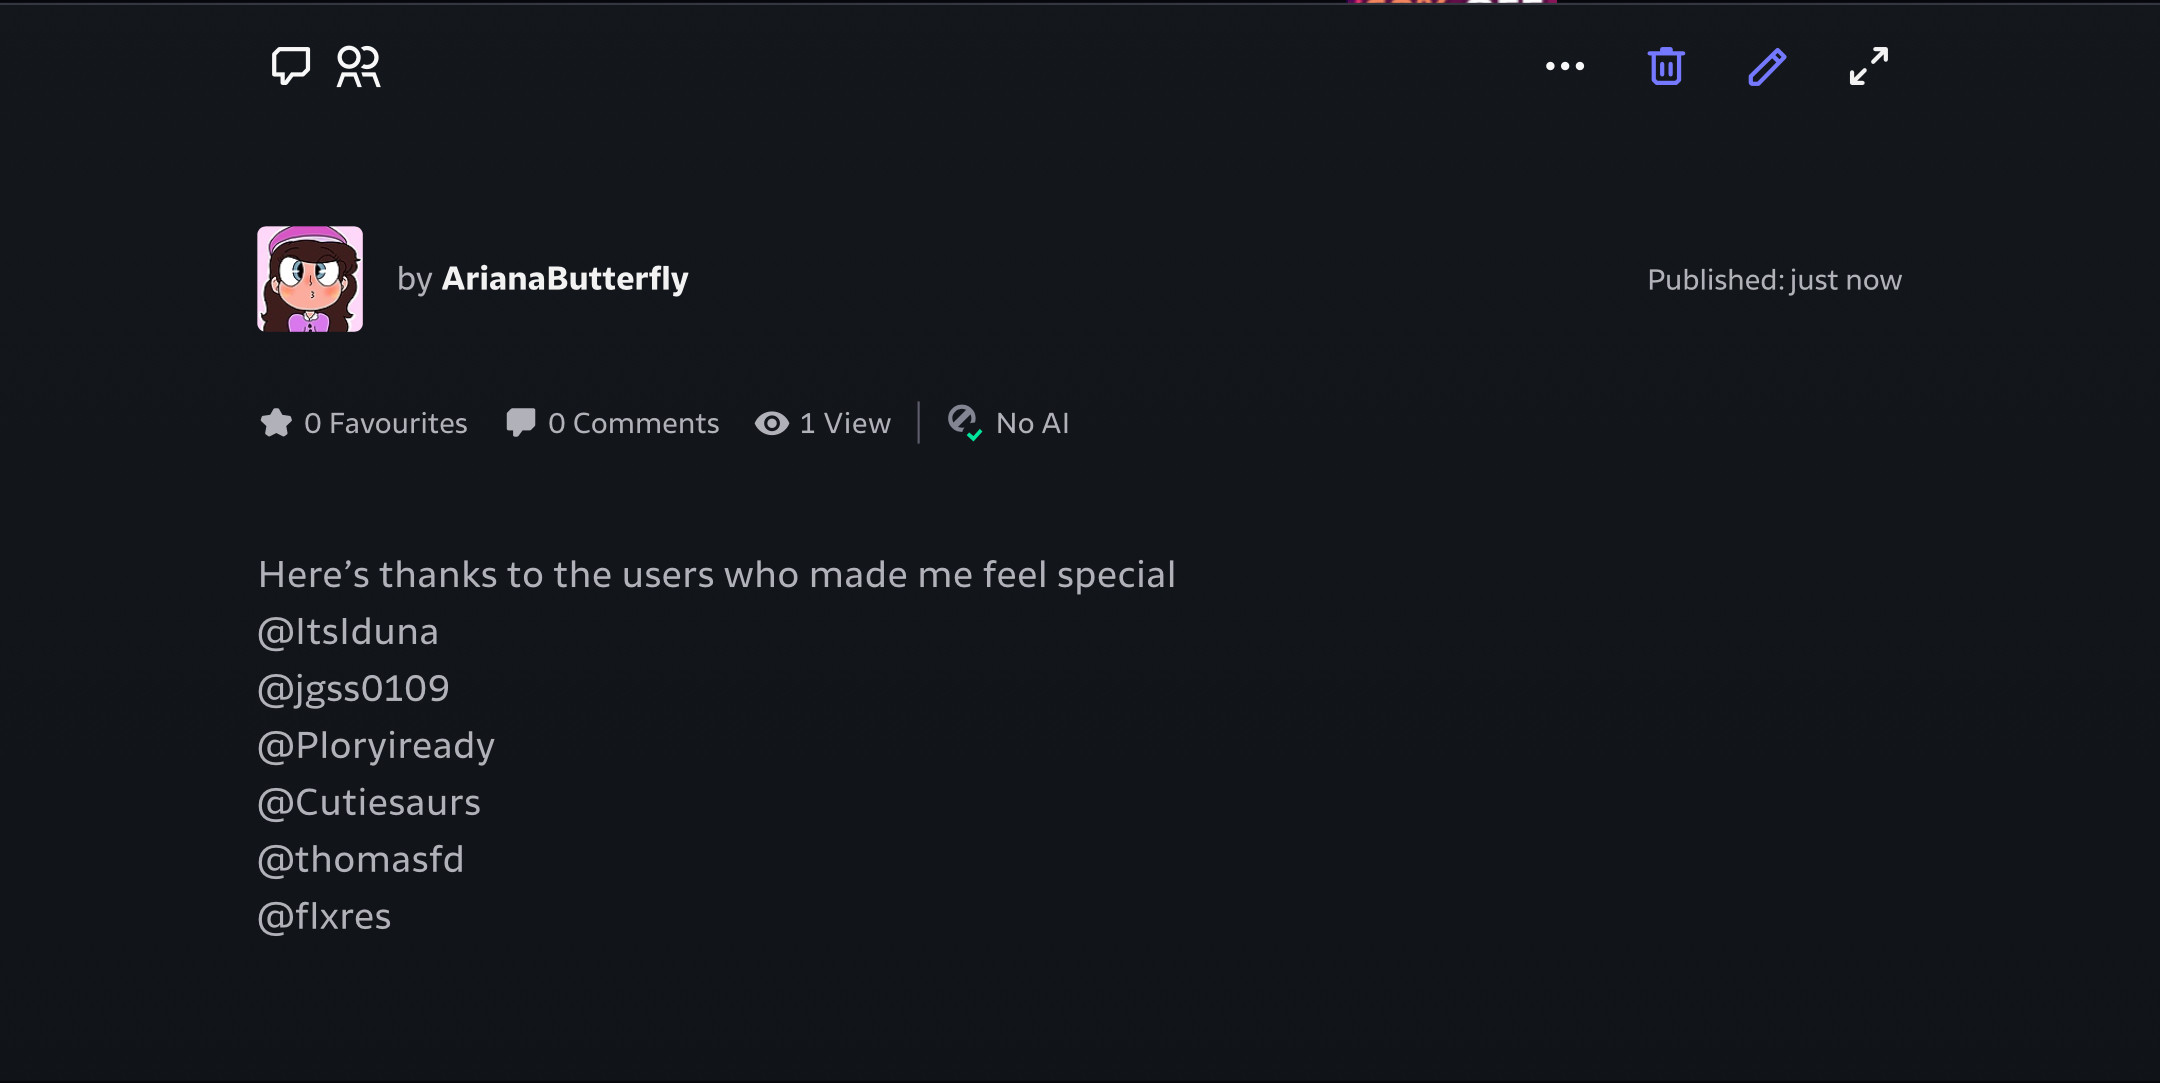Click the No AI badge icon
Viewport: 2160px width, 1083px height.
click(x=964, y=422)
